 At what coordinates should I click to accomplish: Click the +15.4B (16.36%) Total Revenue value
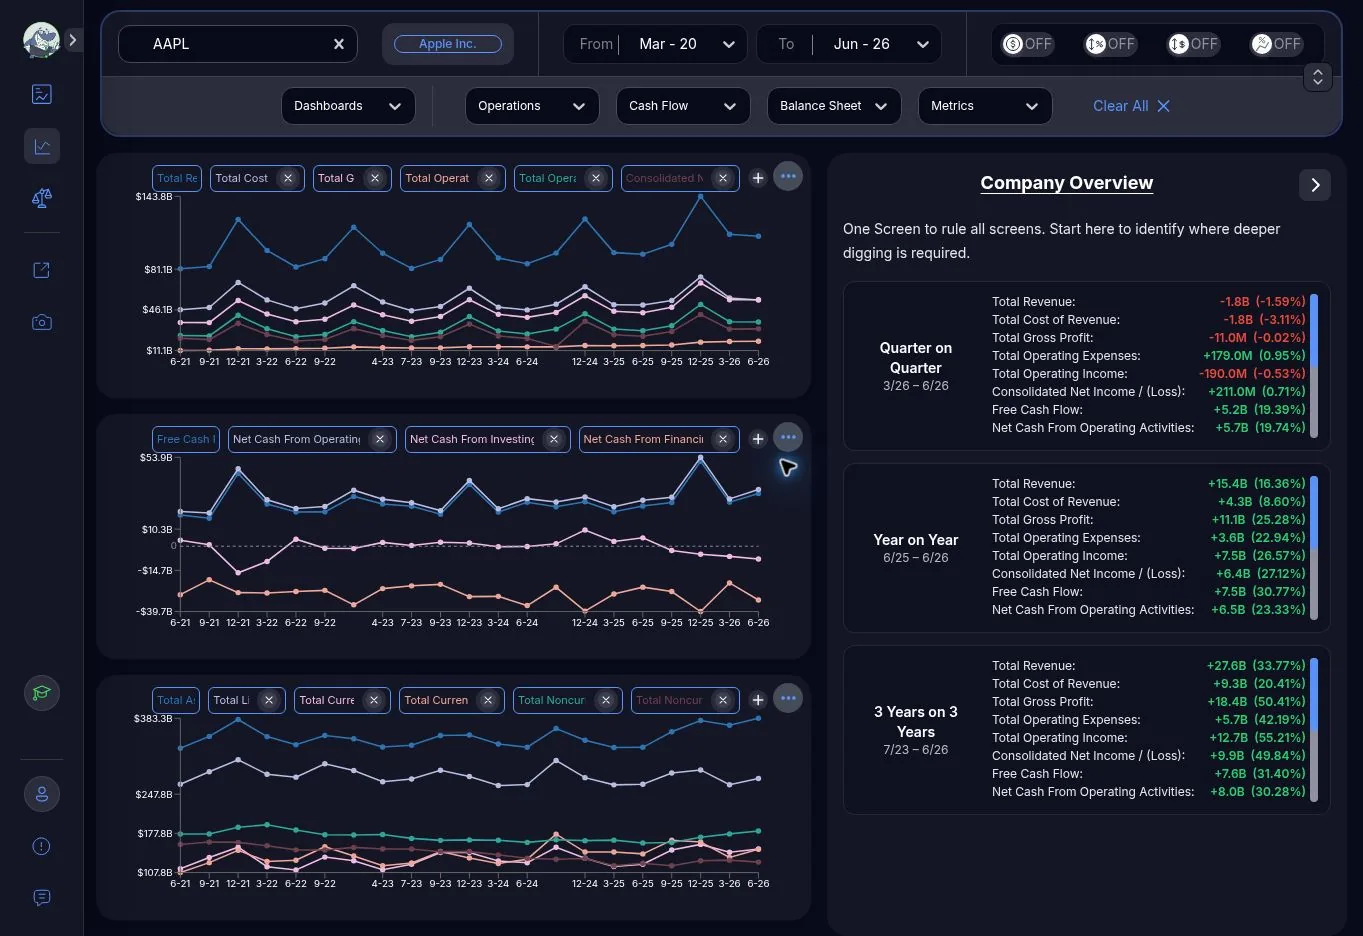pyautogui.click(x=1256, y=484)
